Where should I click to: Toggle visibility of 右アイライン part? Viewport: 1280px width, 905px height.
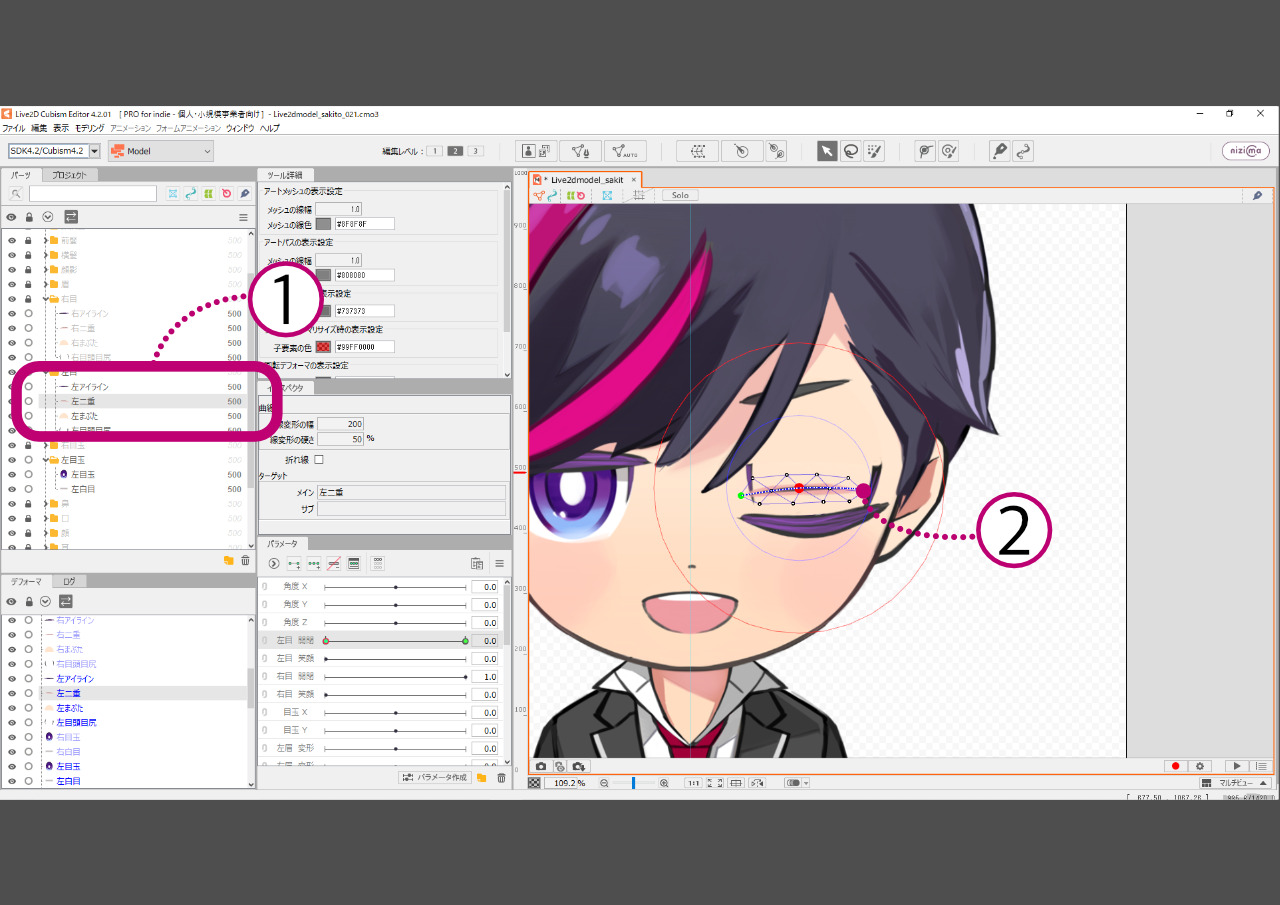(x=12, y=313)
